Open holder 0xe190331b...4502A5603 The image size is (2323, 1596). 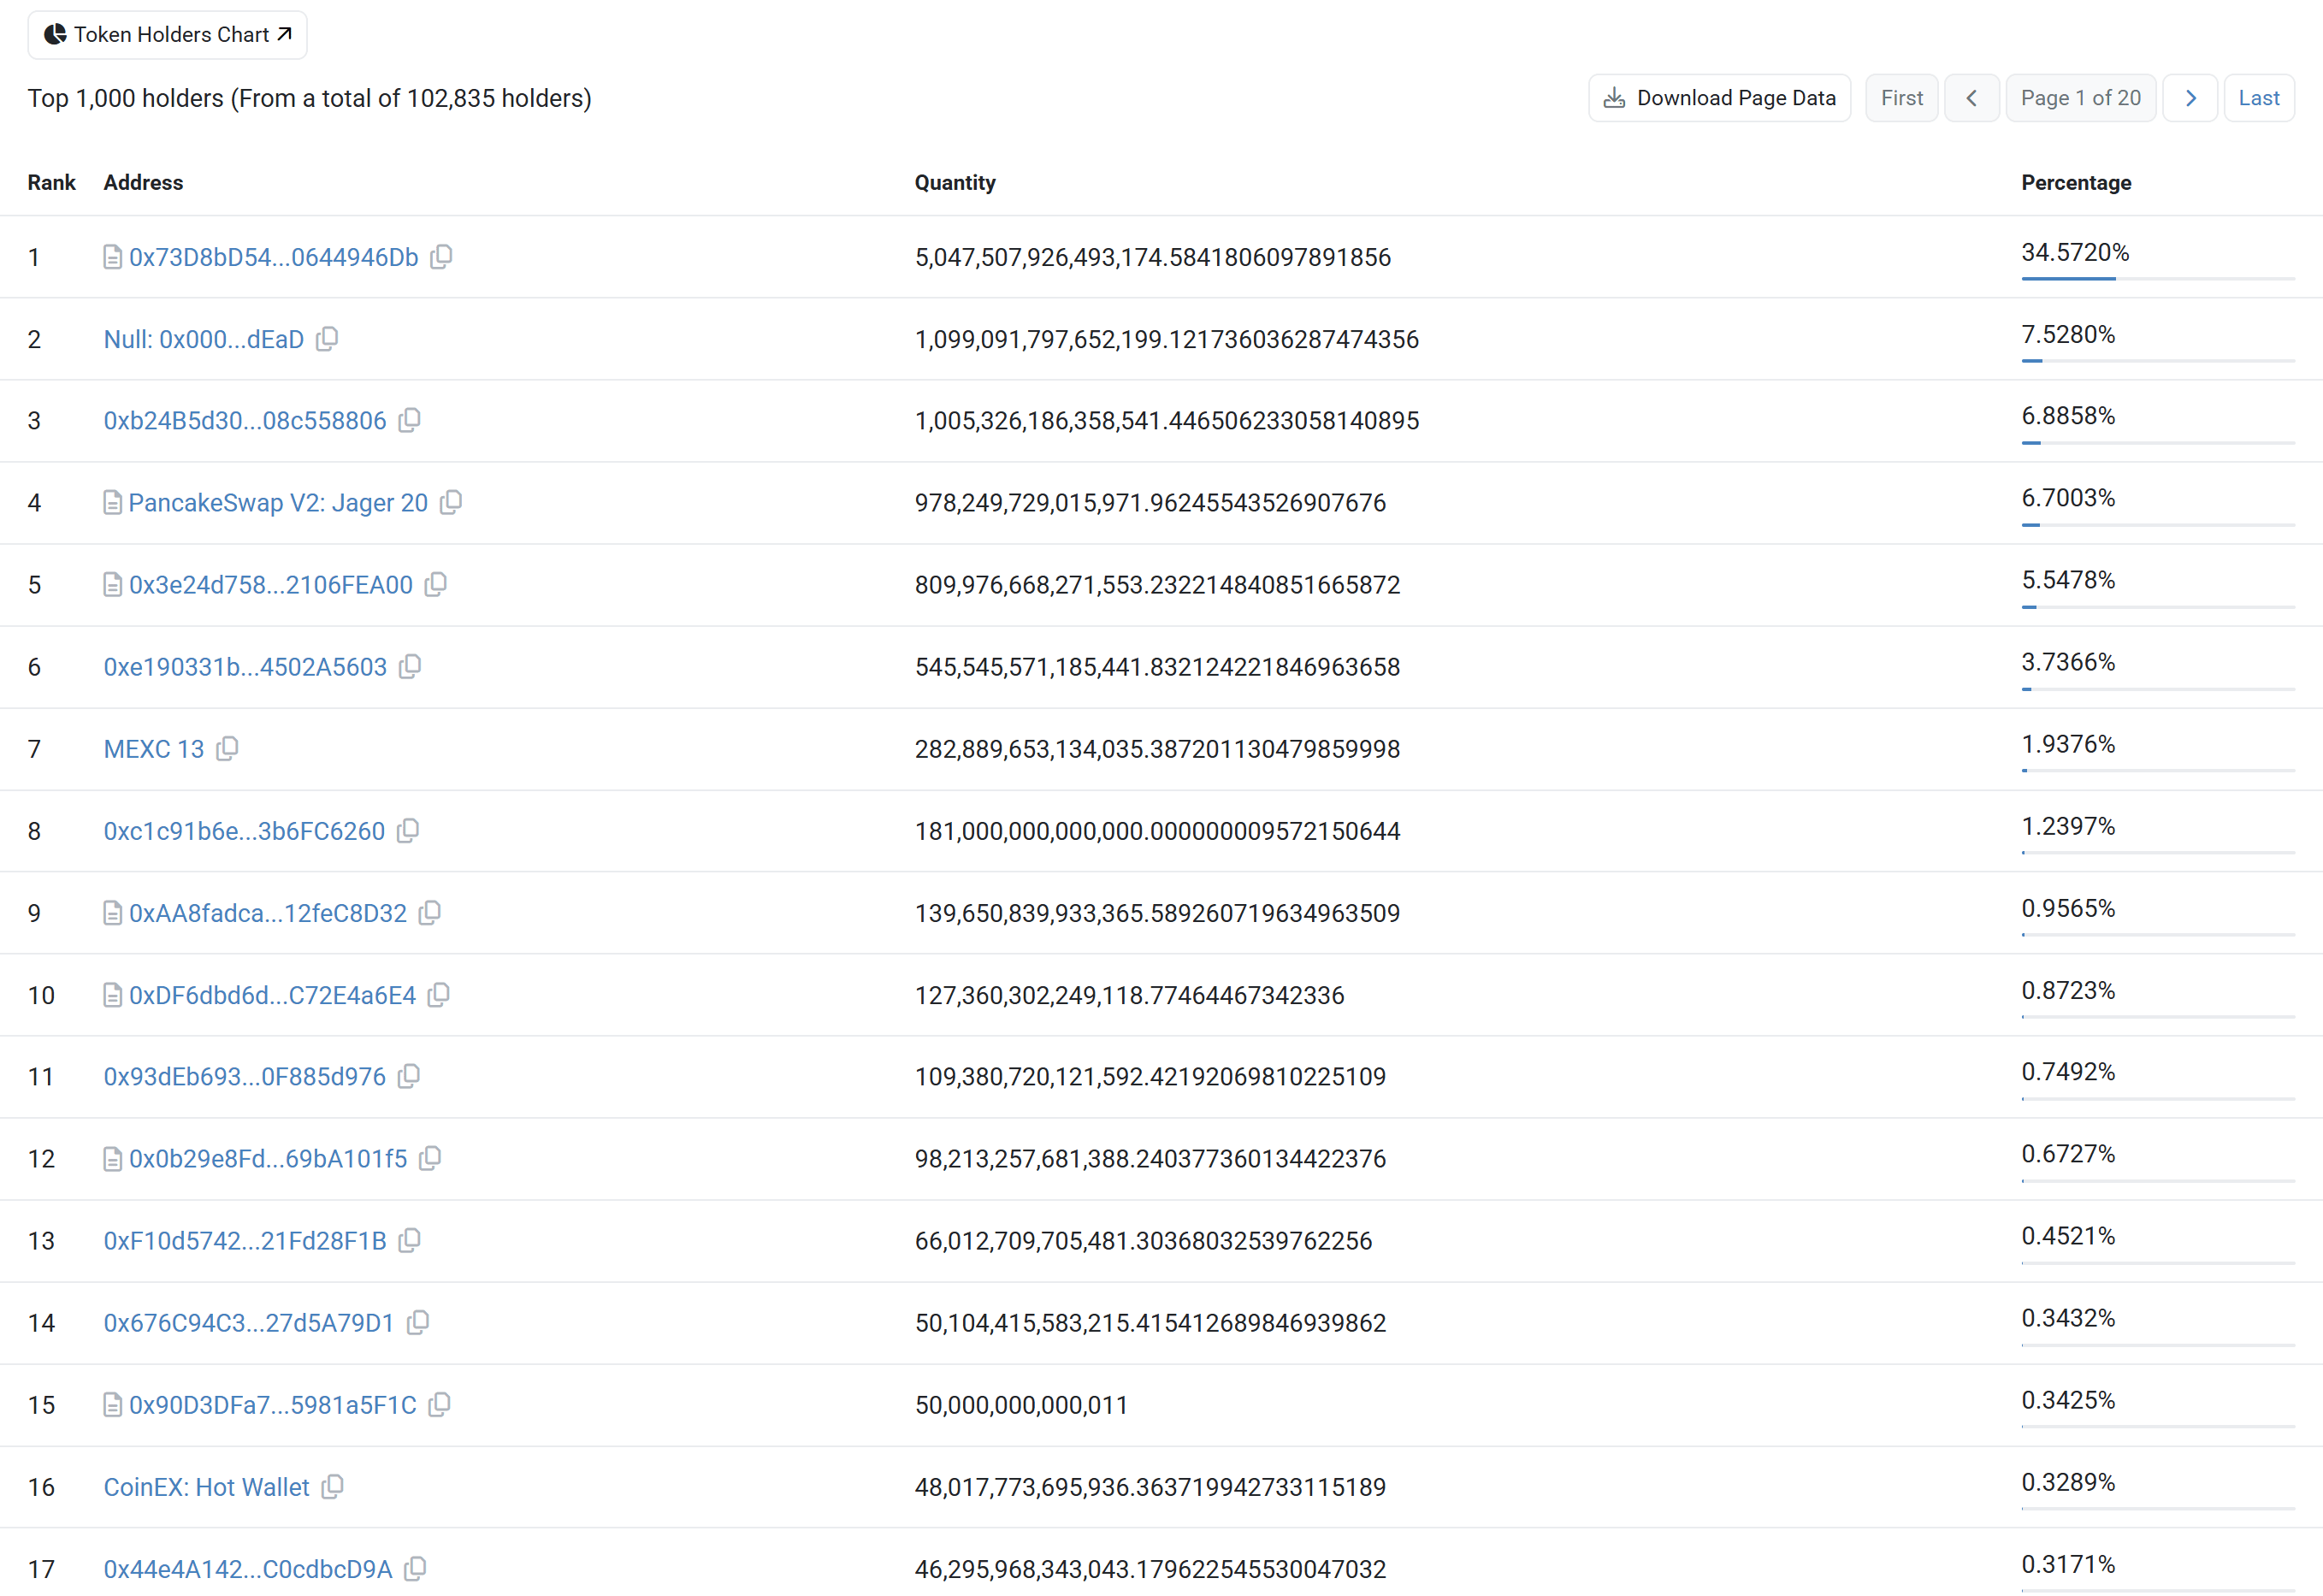click(245, 666)
